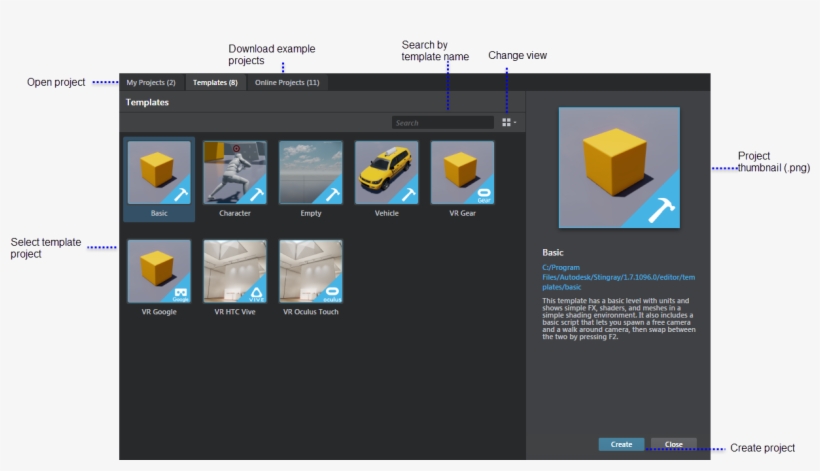Image resolution: width=820 pixels, height=471 pixels.
Task: Open the Basic template folder path link
Action: (x=618, y=277)
